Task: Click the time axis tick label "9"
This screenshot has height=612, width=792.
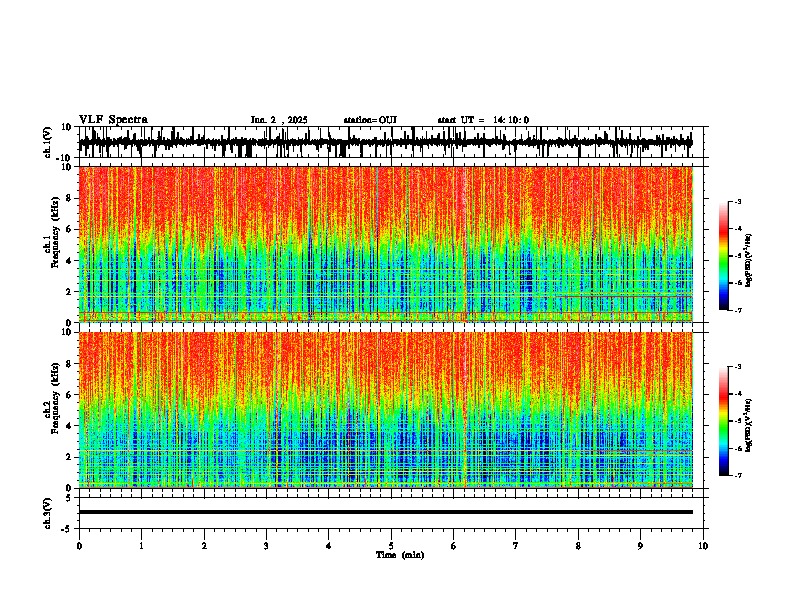Action: pos(640,546)
